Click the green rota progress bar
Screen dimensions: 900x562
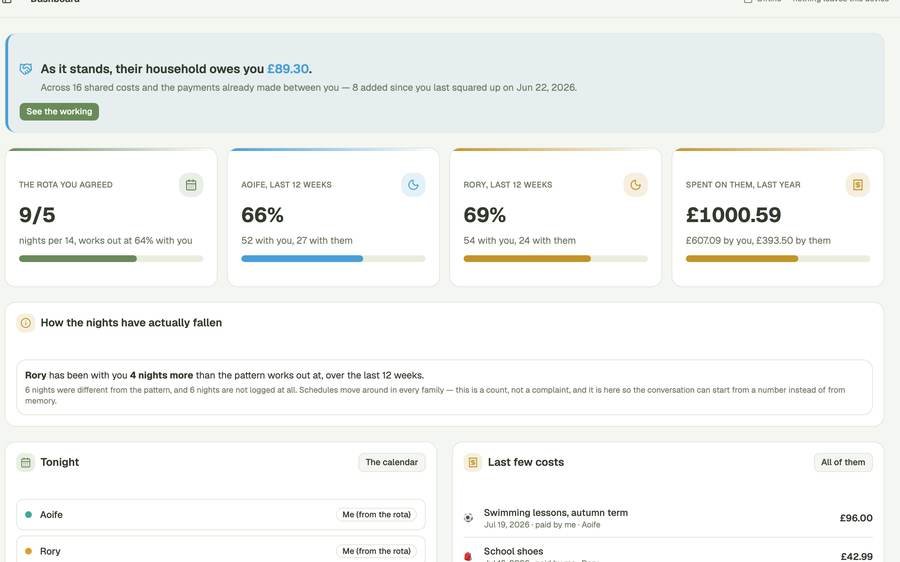111,259
